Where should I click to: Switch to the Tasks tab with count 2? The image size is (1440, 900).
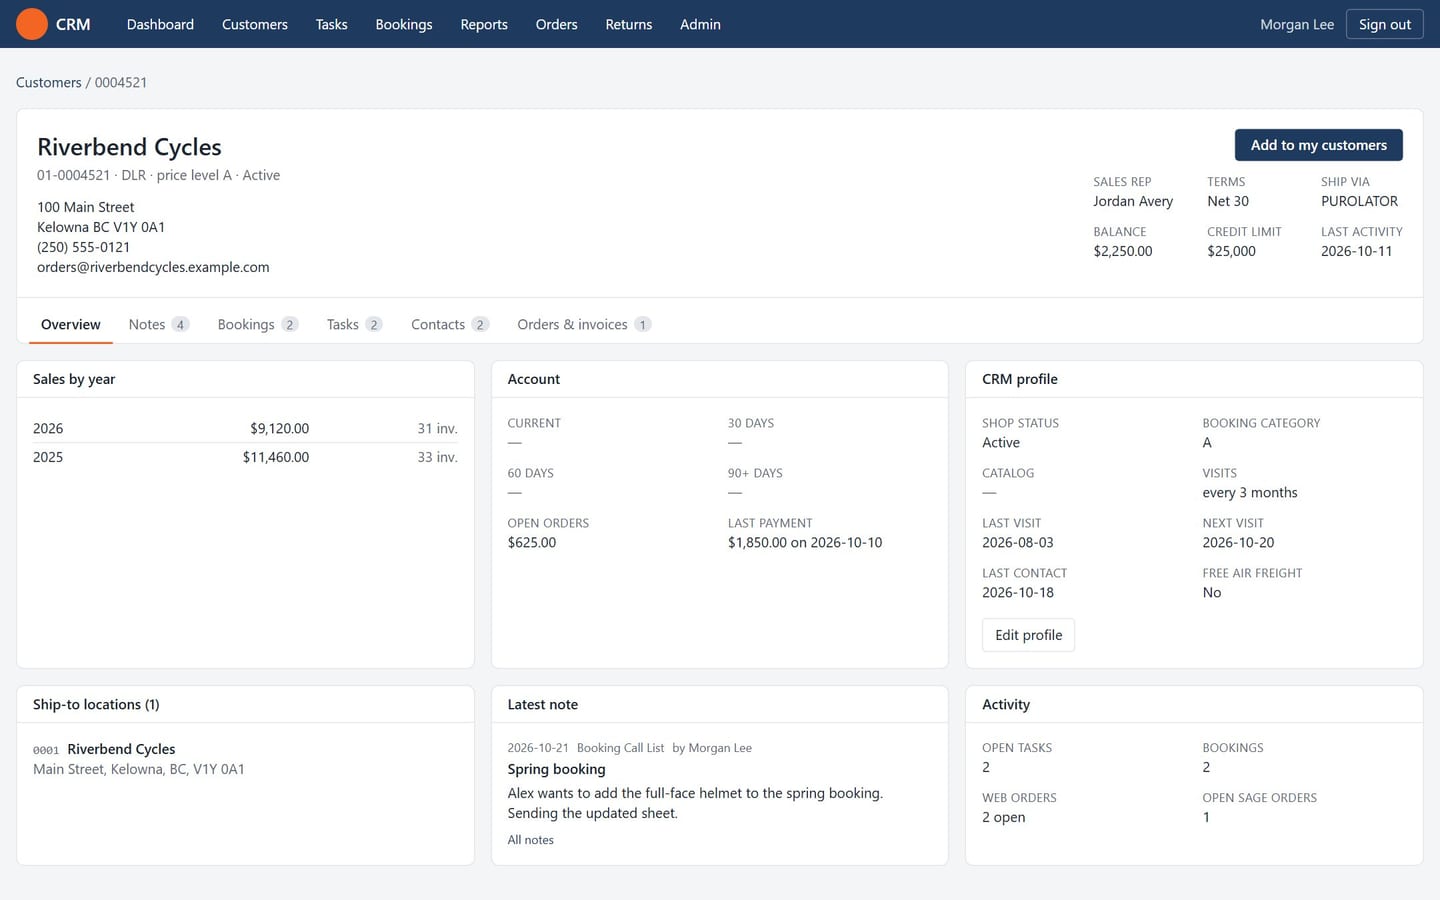pyautogui.click(x=354, y=324)
